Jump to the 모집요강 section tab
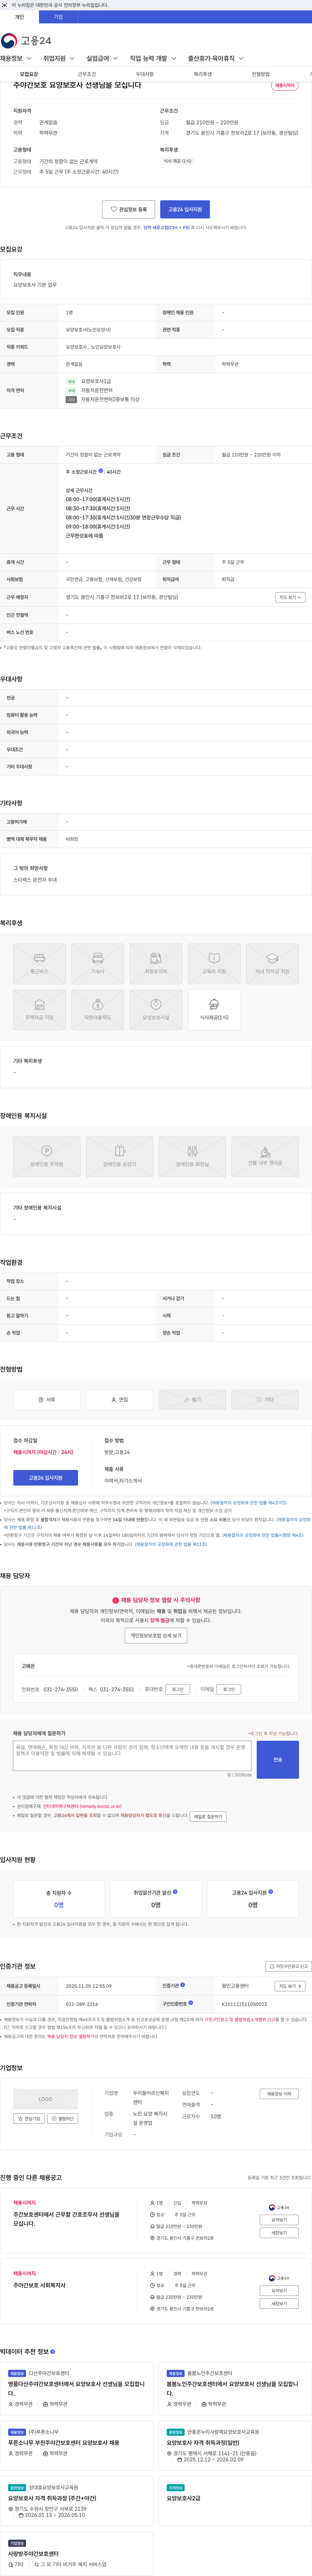Viewport: 312px width, 2576px height. [x=29, y=74]
